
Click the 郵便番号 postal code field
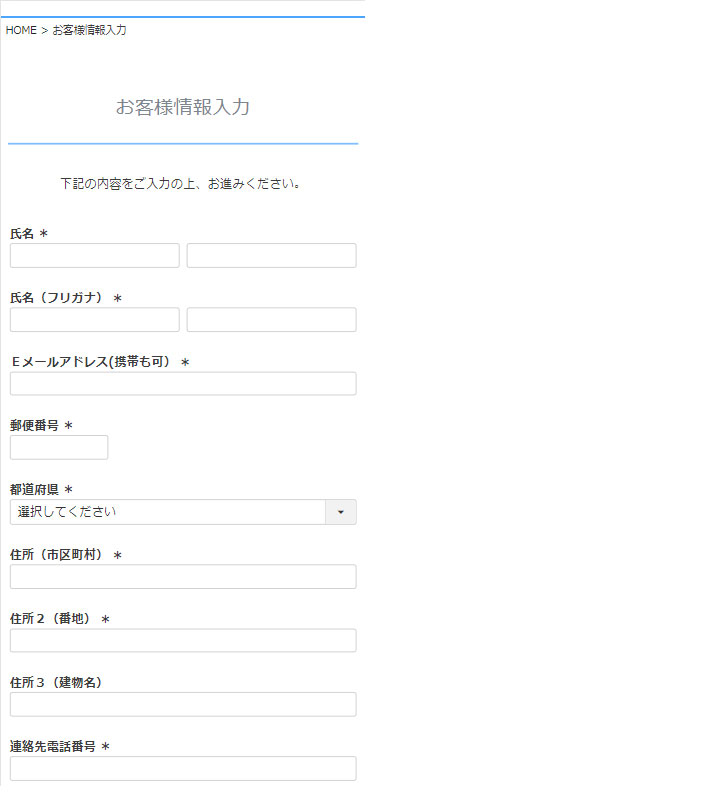(x=59, y=448)
